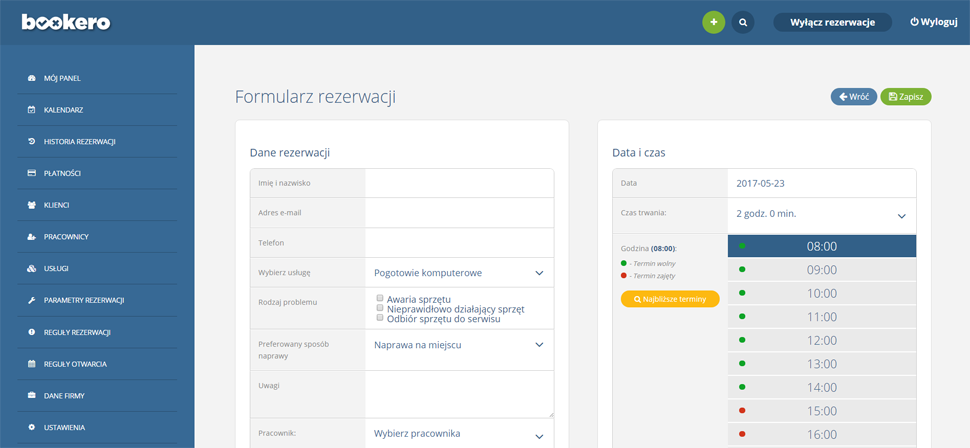This screenshot has height=448, width=970.
Task: Tick Nieprawidłowo działający sprzęt checkbox
Action: point(380,308)
